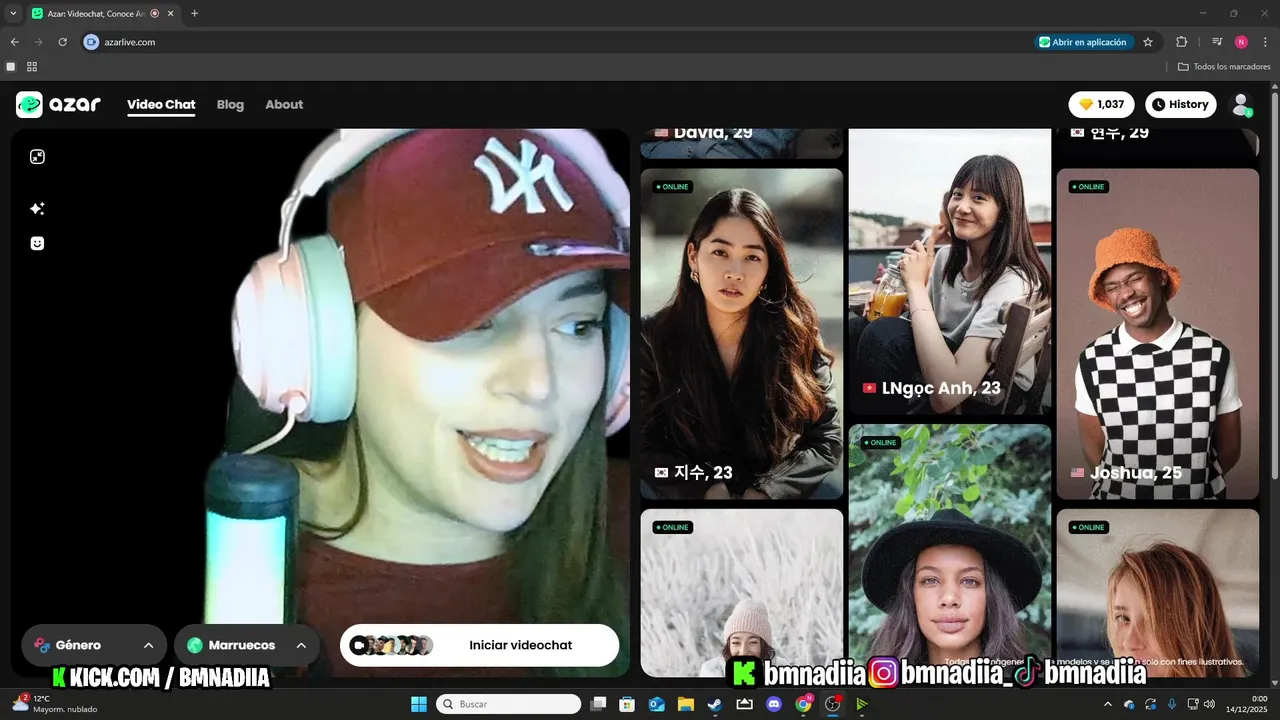Show hidden system tray icons

[x=1109, y=704]
